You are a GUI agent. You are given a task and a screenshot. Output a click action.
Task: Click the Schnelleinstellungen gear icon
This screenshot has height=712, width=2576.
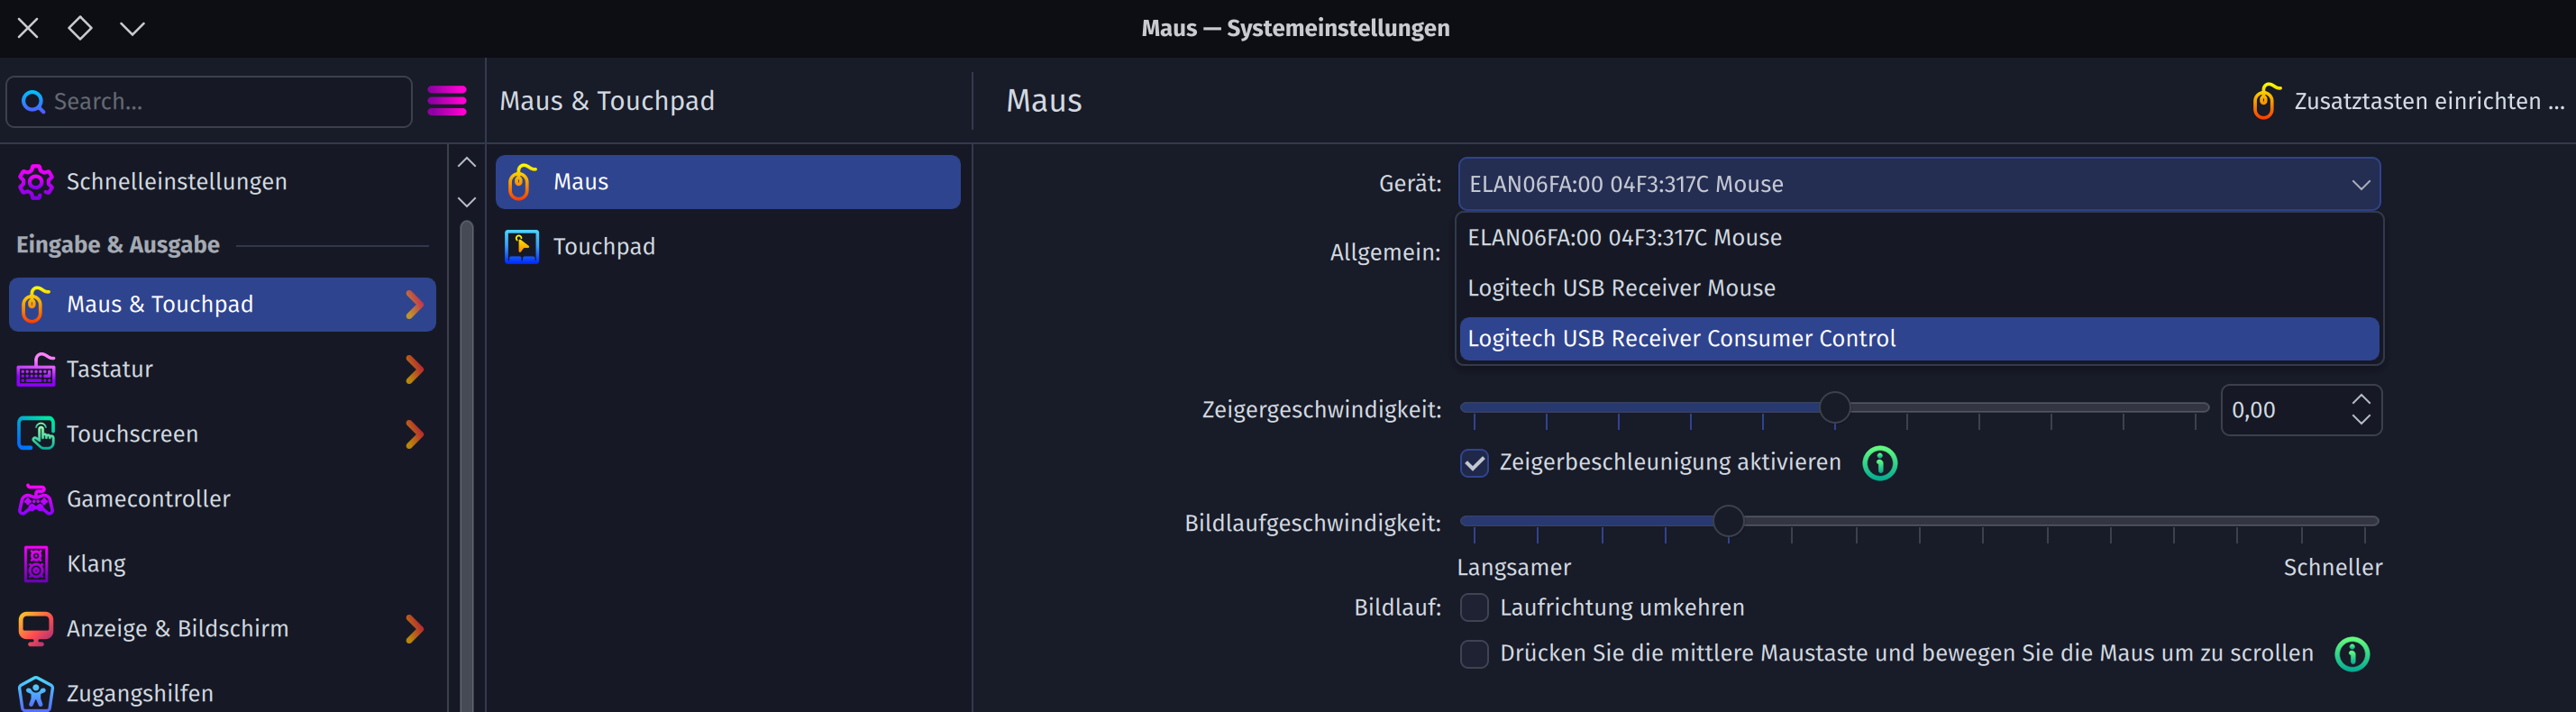coord(36,182)
